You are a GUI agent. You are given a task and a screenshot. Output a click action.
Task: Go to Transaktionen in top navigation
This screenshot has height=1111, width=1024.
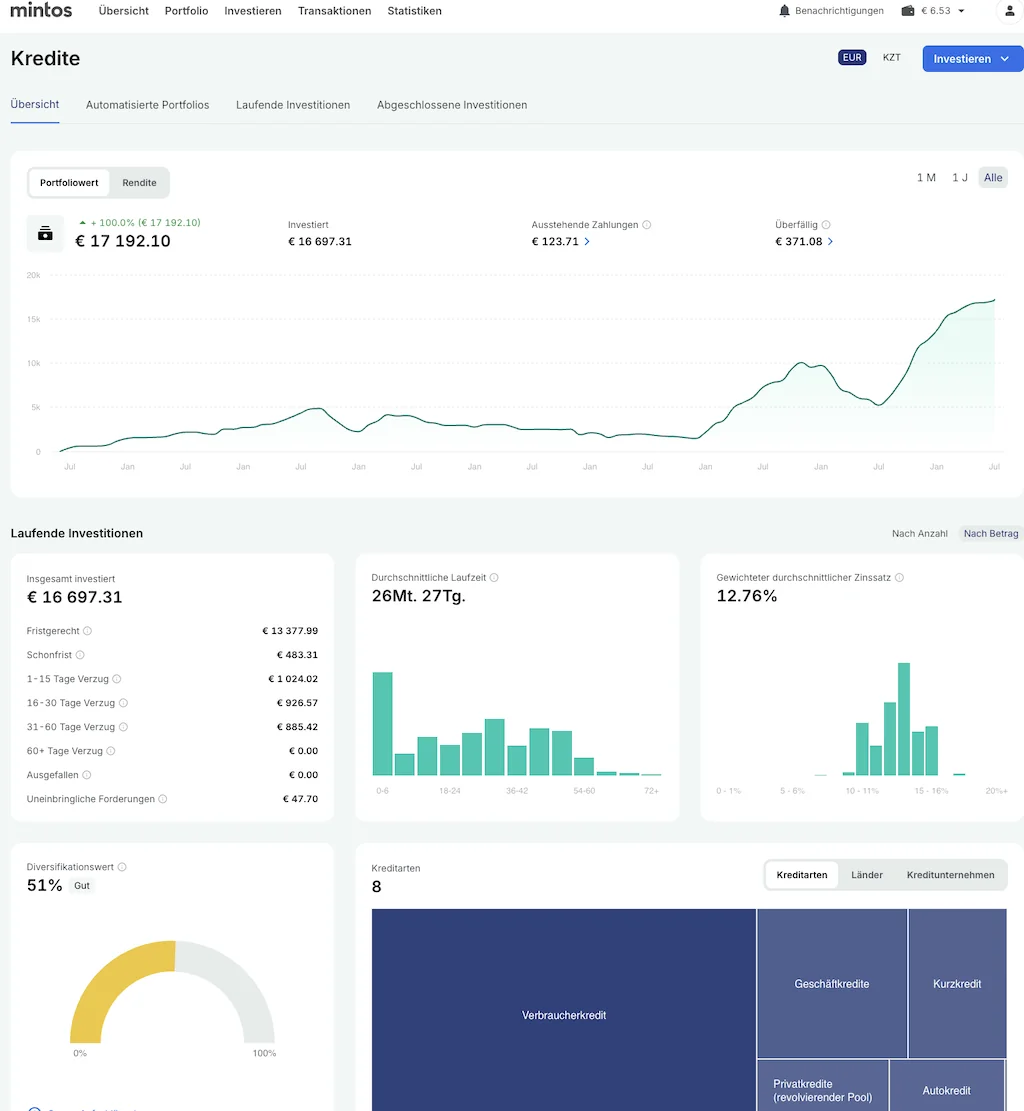(334, 11)
